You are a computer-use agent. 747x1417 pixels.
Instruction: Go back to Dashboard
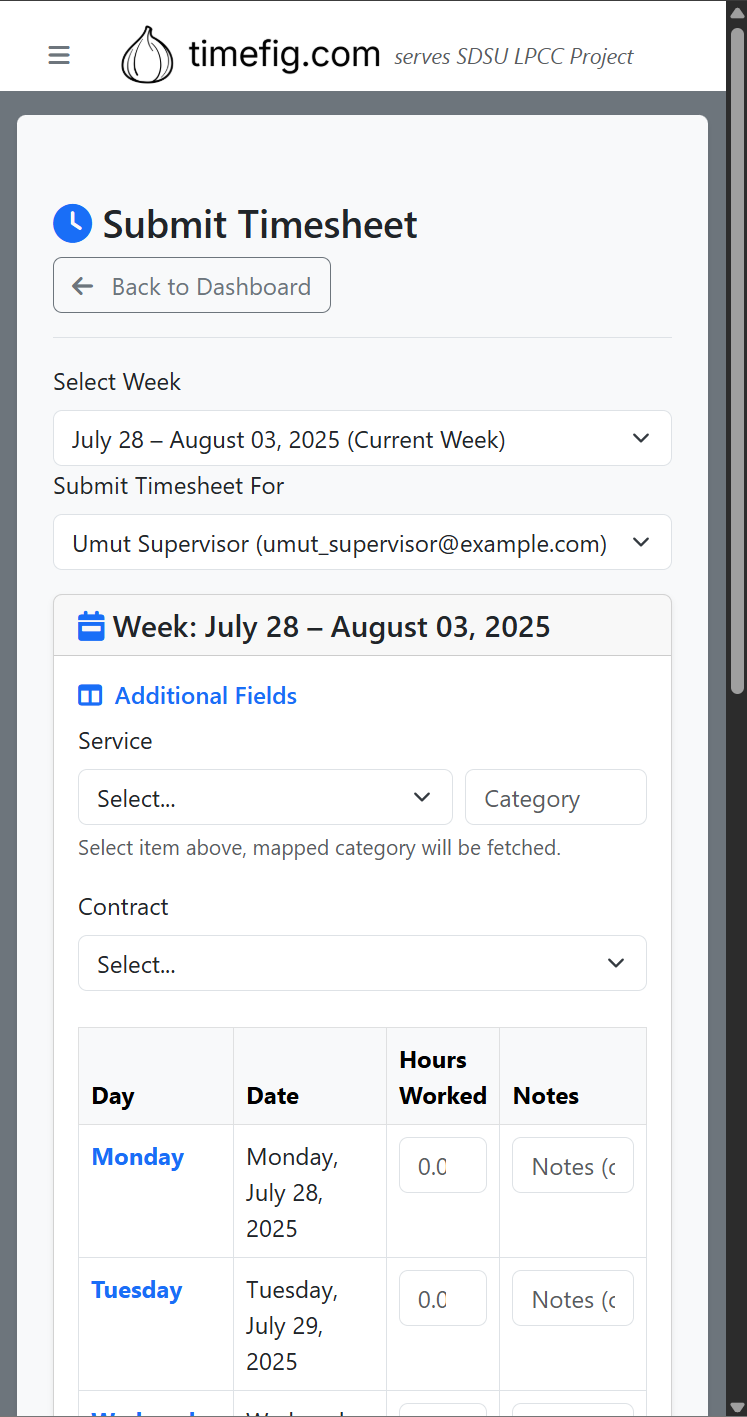[192, 286]
